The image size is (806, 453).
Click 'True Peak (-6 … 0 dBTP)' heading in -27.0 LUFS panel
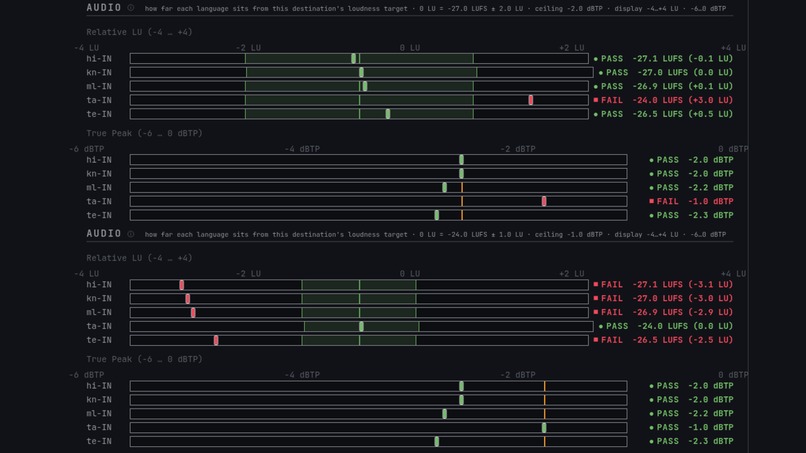(144, 133)
